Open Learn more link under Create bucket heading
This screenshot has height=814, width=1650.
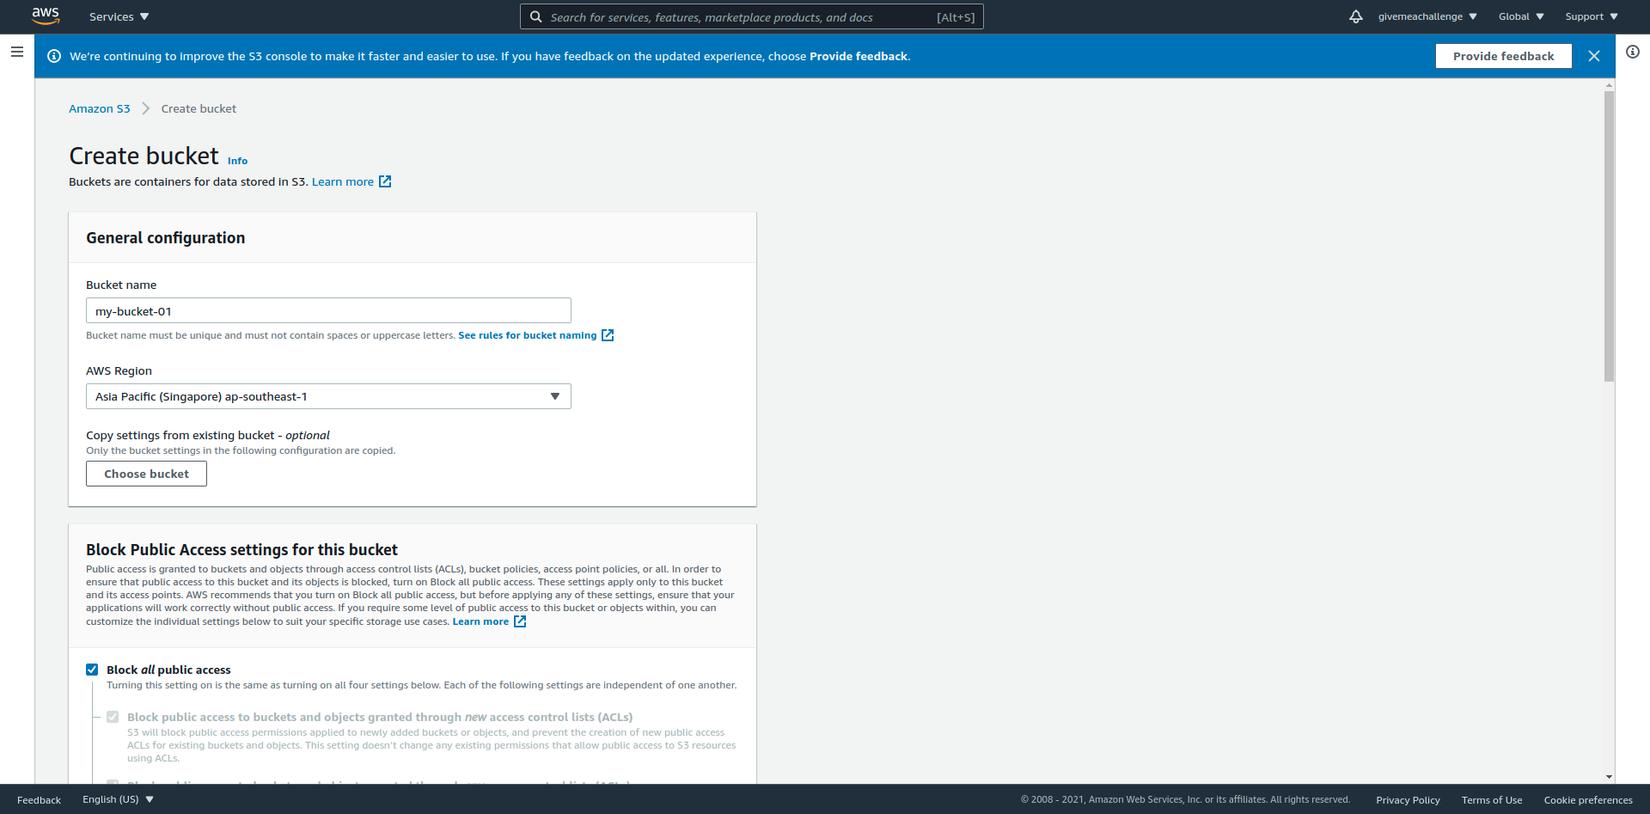[343, 182]
